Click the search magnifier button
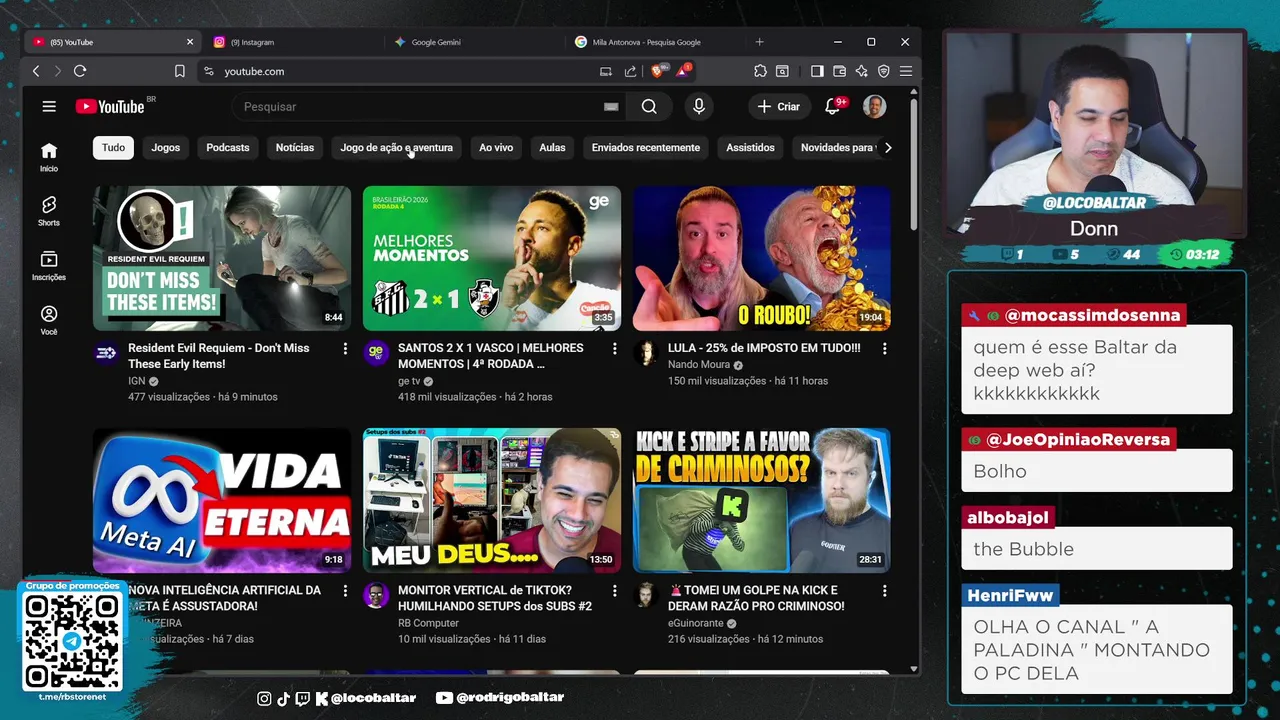The image size is (1280, 720). coord(649,107)
